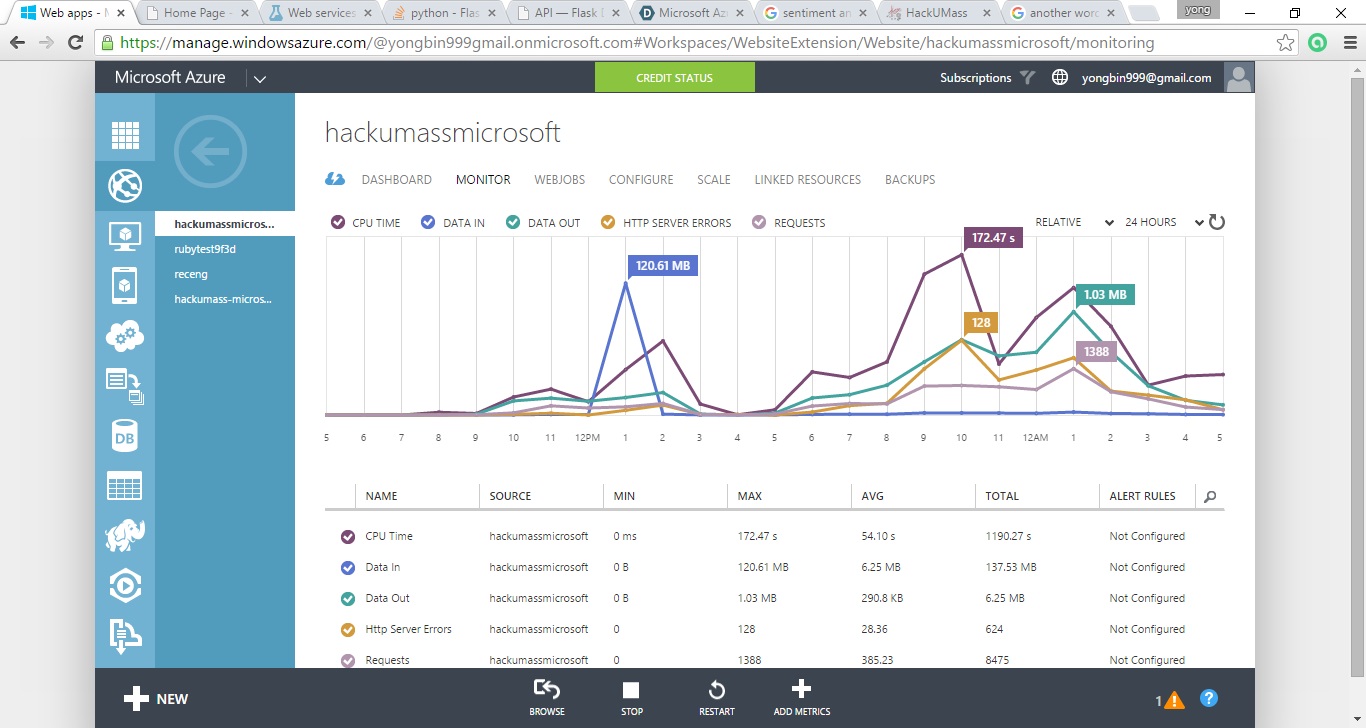Open the 24 HOURS time range dropdown

click(x=1164, y=222)
